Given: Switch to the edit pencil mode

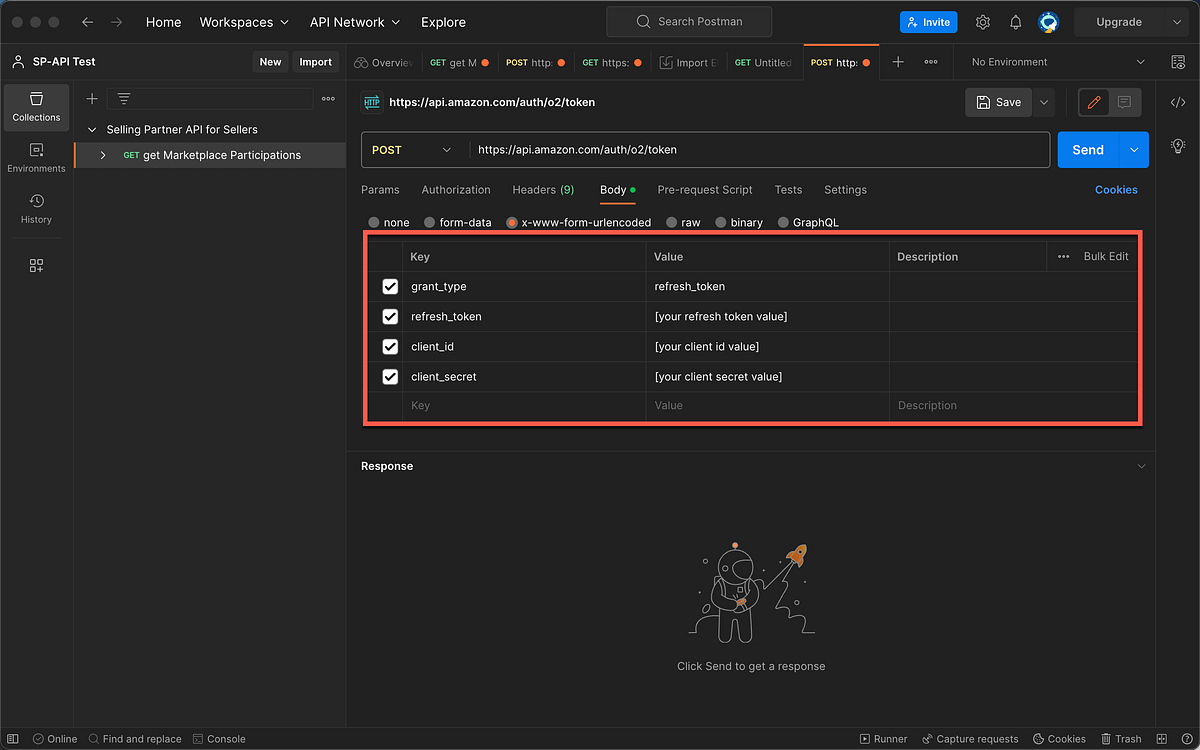Looking at the screenshot, I should (x=1094, y=102).
